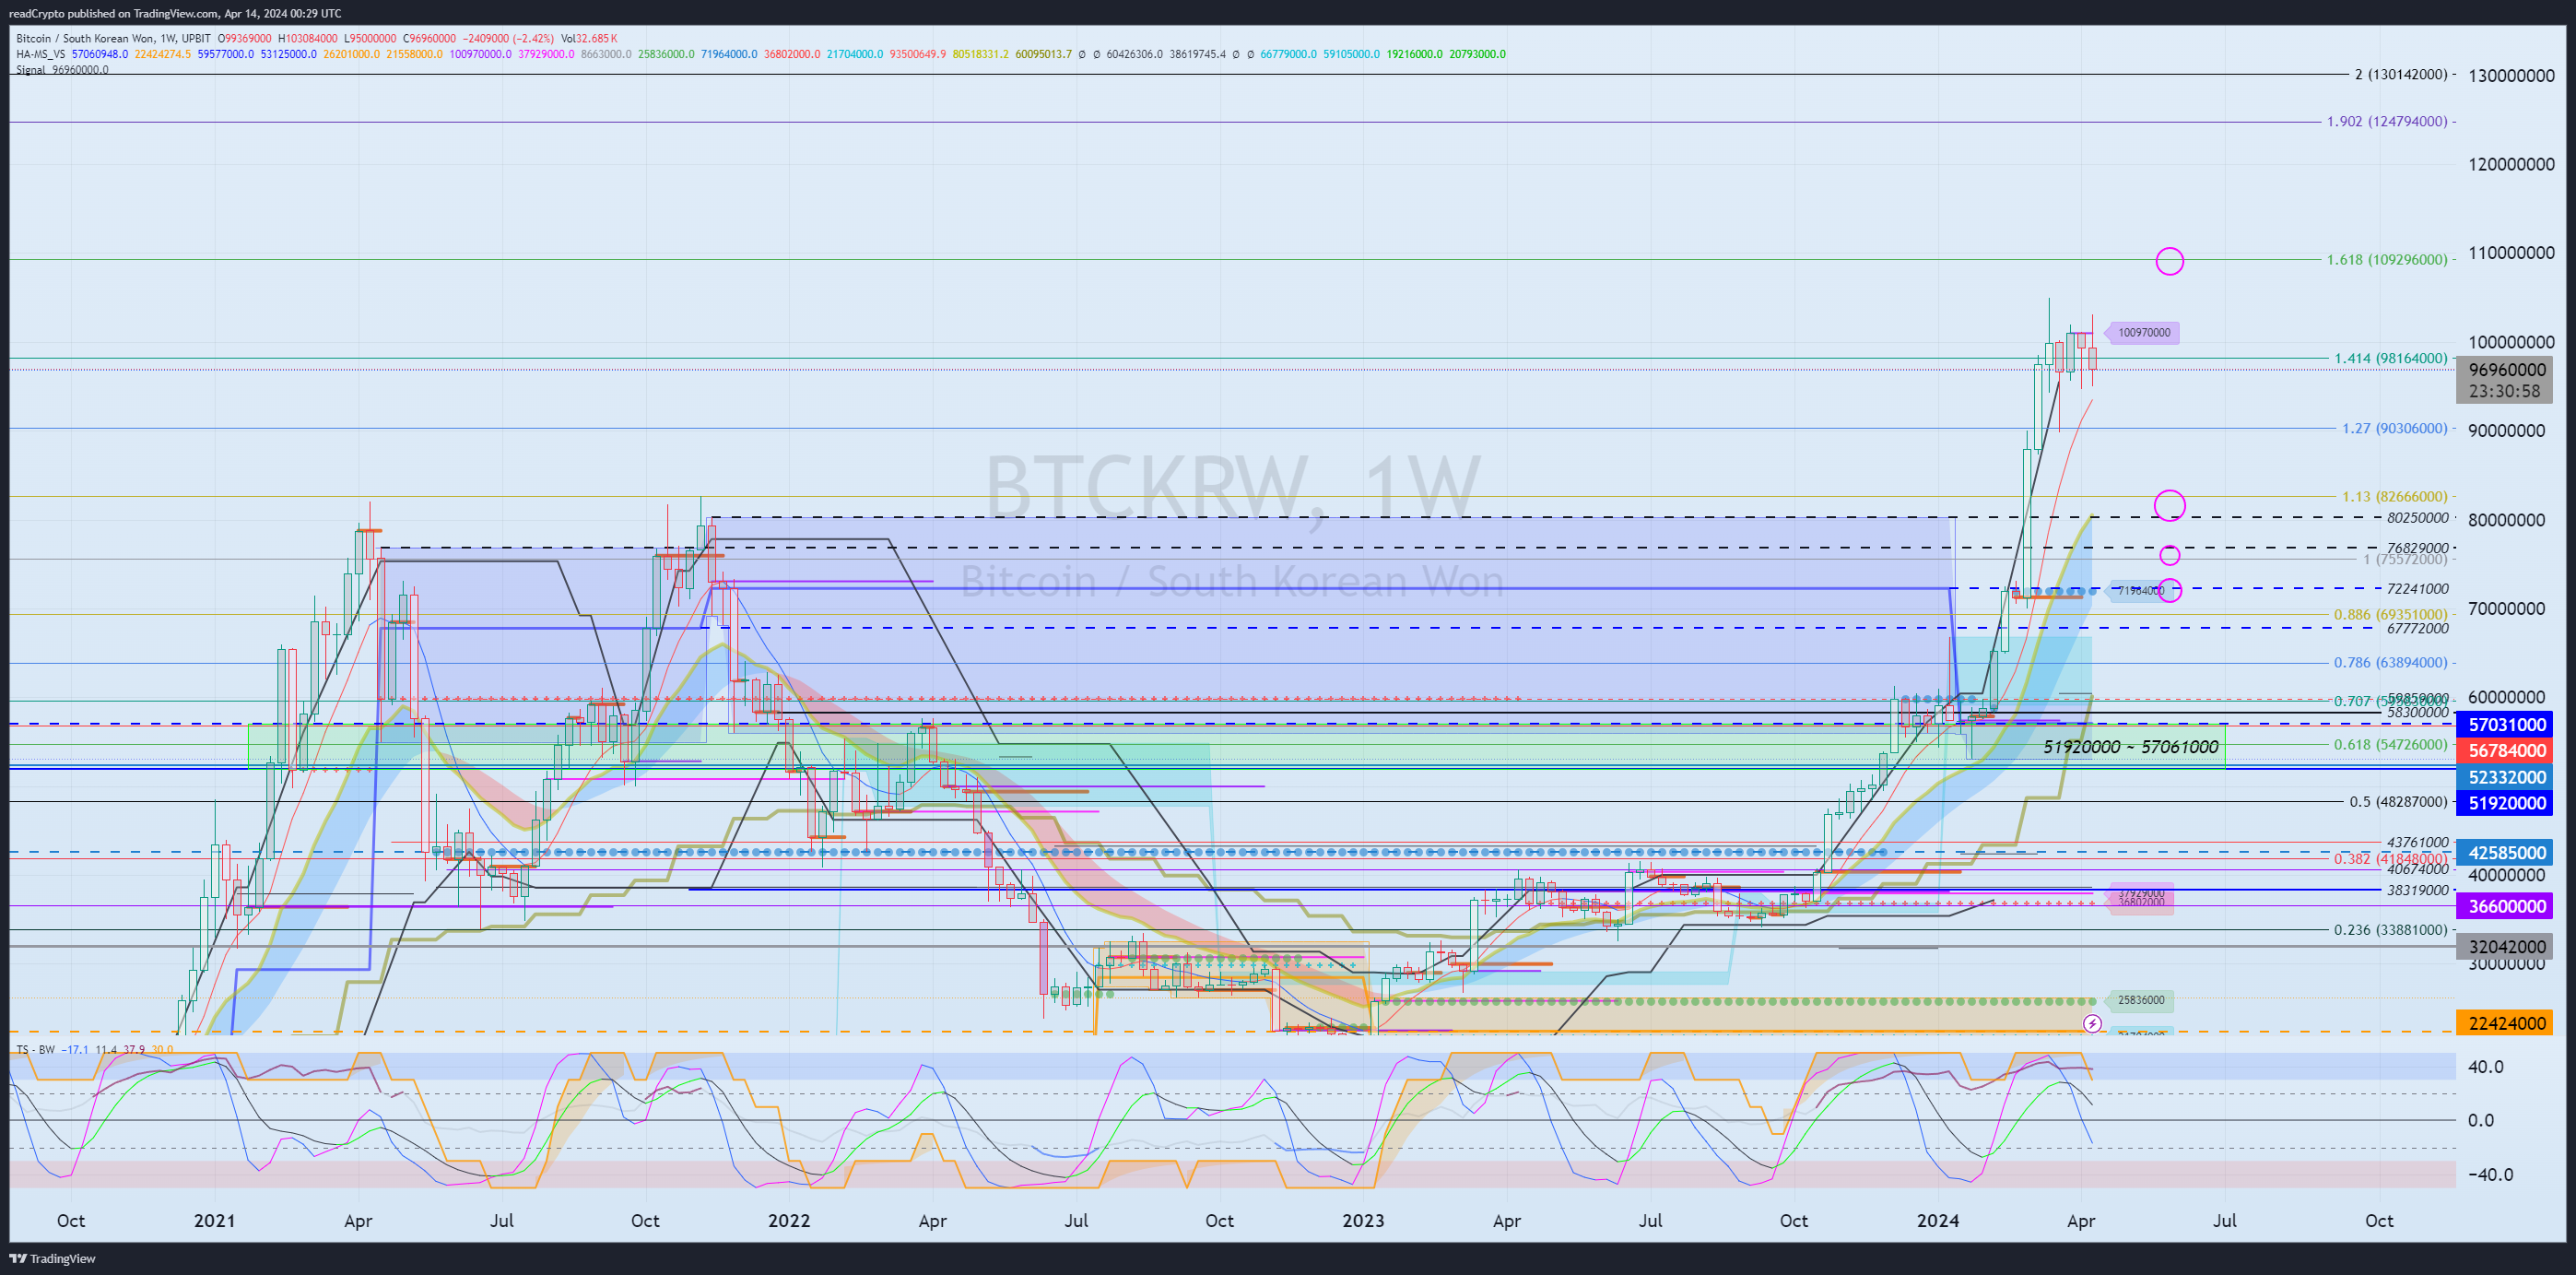The height and width of the screenshot is (1275, 2576).
Task: Click the TradingView logo at the bottom
Action: point(52,1258)
